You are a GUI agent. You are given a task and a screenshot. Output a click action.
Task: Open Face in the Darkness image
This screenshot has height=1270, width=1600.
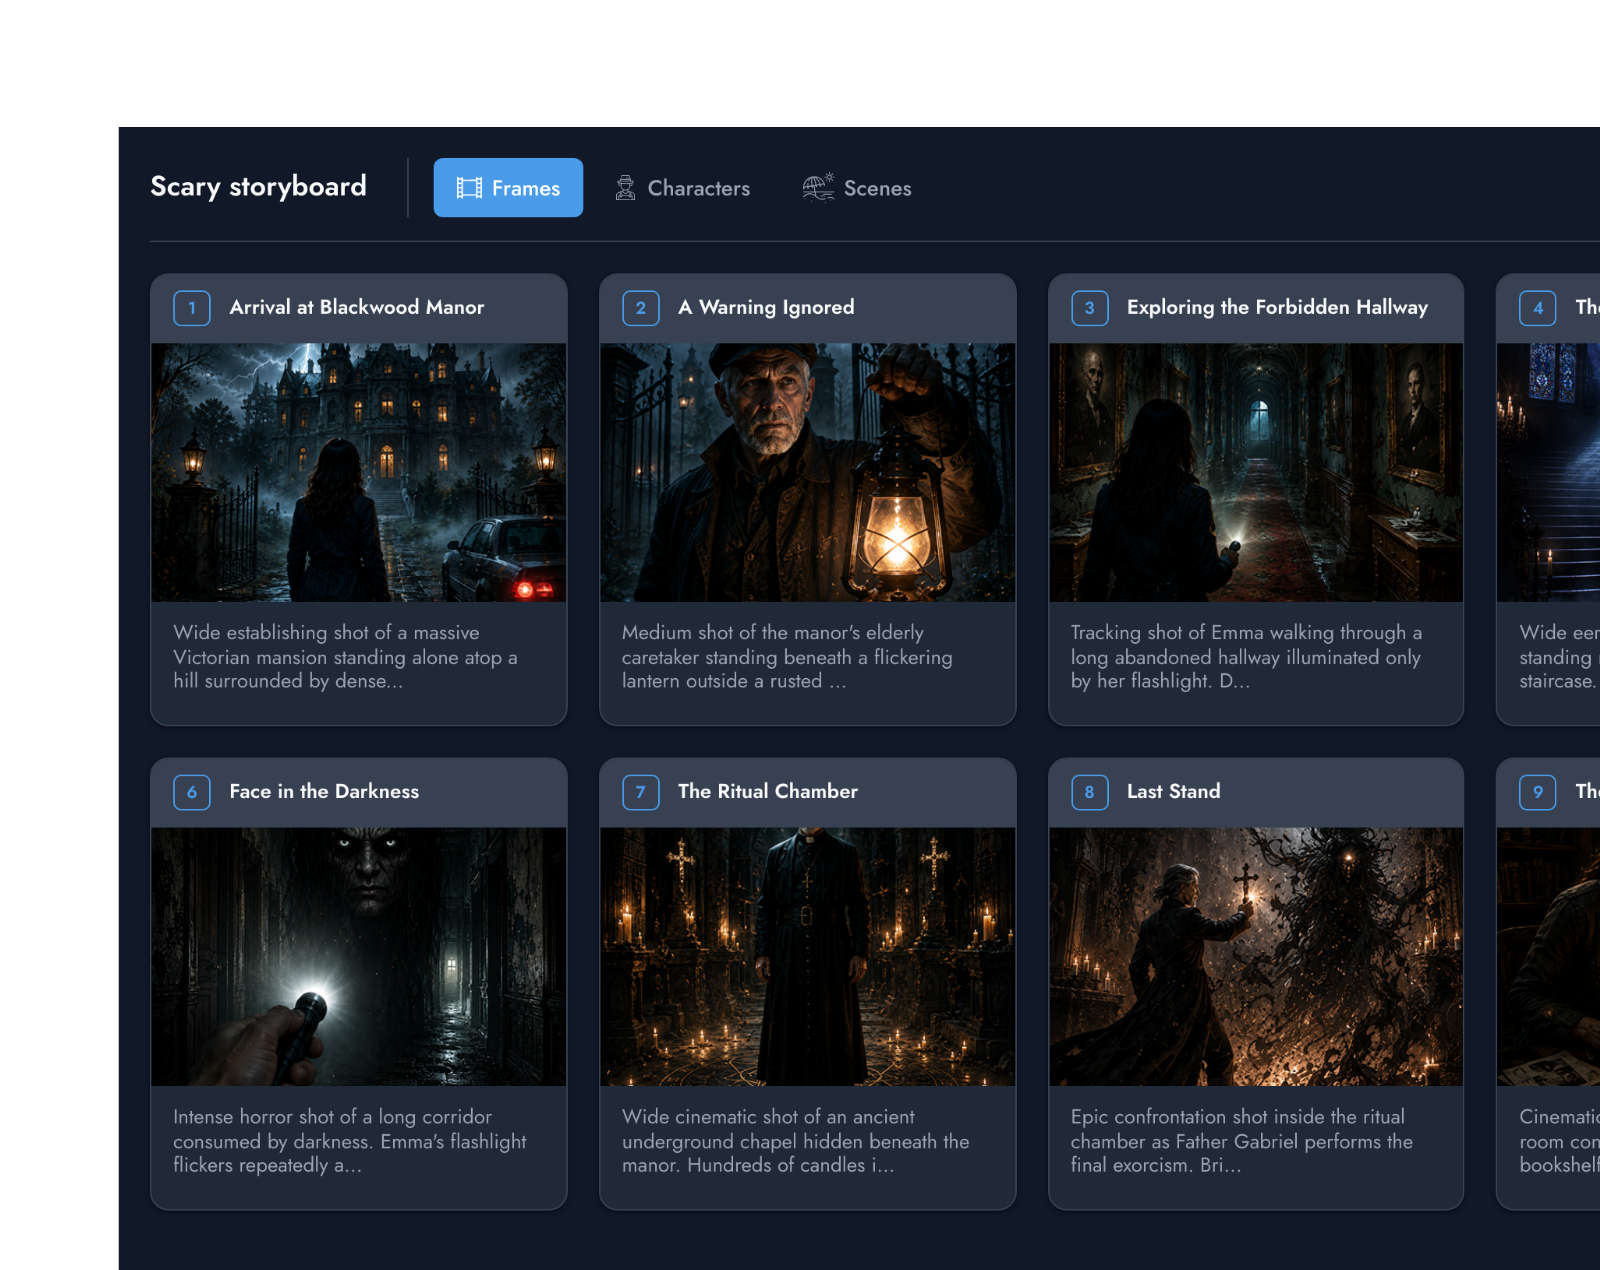point(359,957)
